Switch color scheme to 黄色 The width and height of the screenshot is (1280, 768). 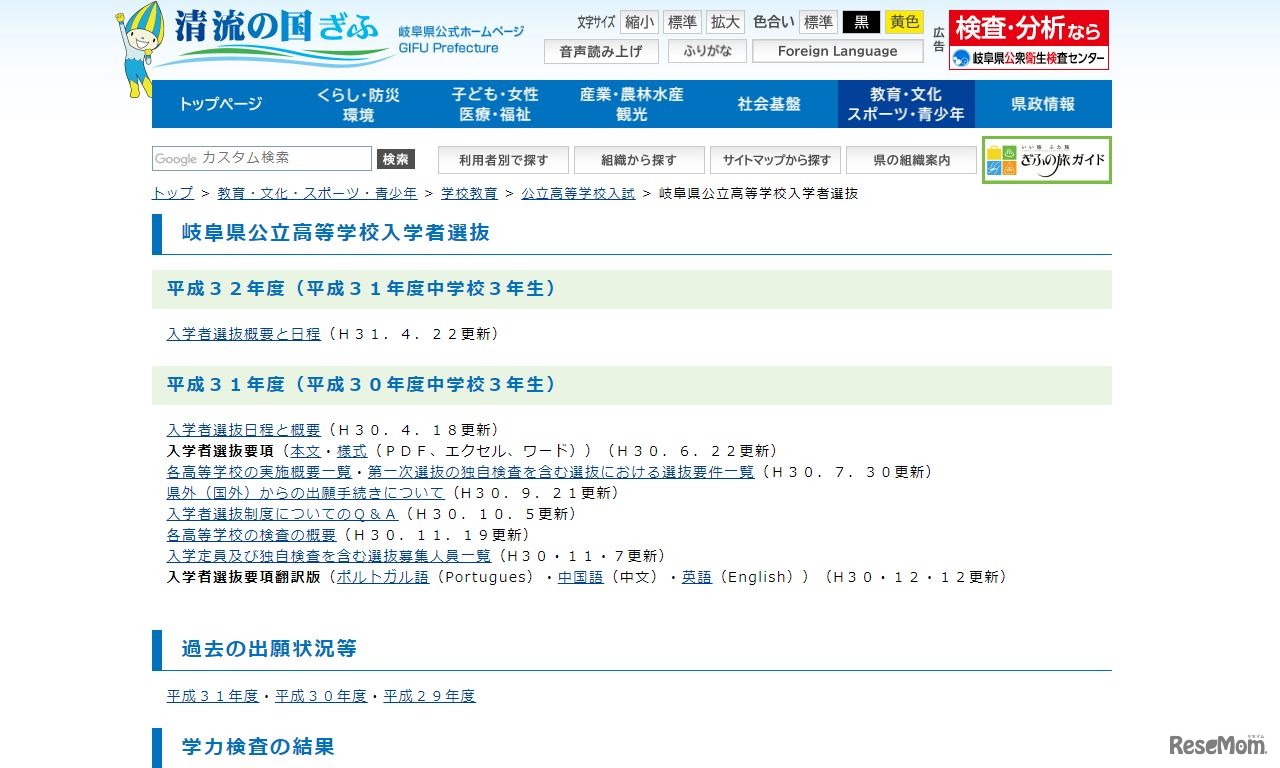coord(903,21)
